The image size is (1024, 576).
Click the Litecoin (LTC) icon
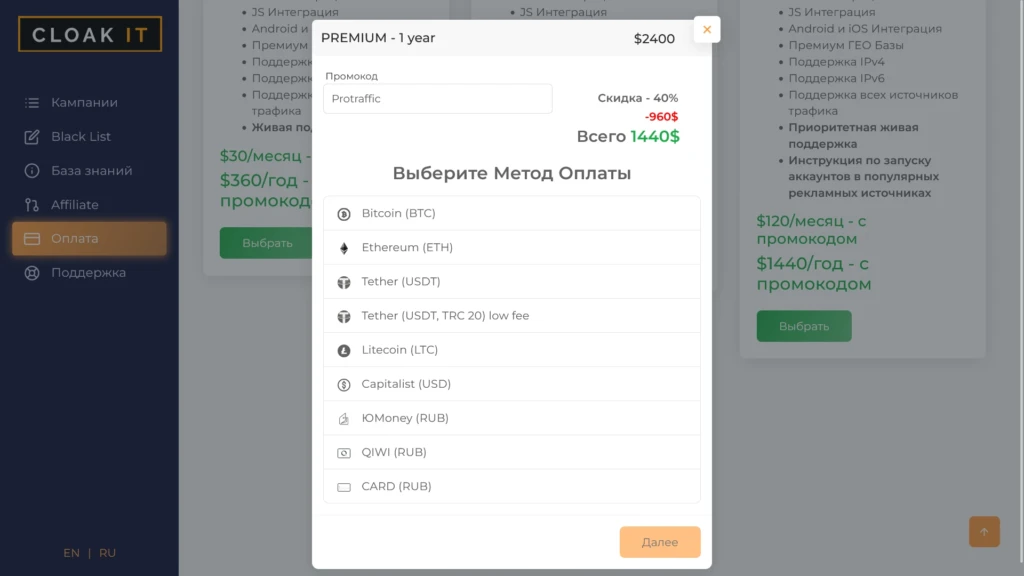coord(344,351)
